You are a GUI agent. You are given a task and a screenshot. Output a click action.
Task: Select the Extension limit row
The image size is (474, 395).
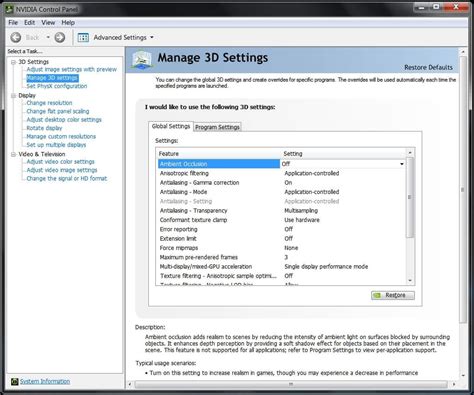tap(282, 239)
